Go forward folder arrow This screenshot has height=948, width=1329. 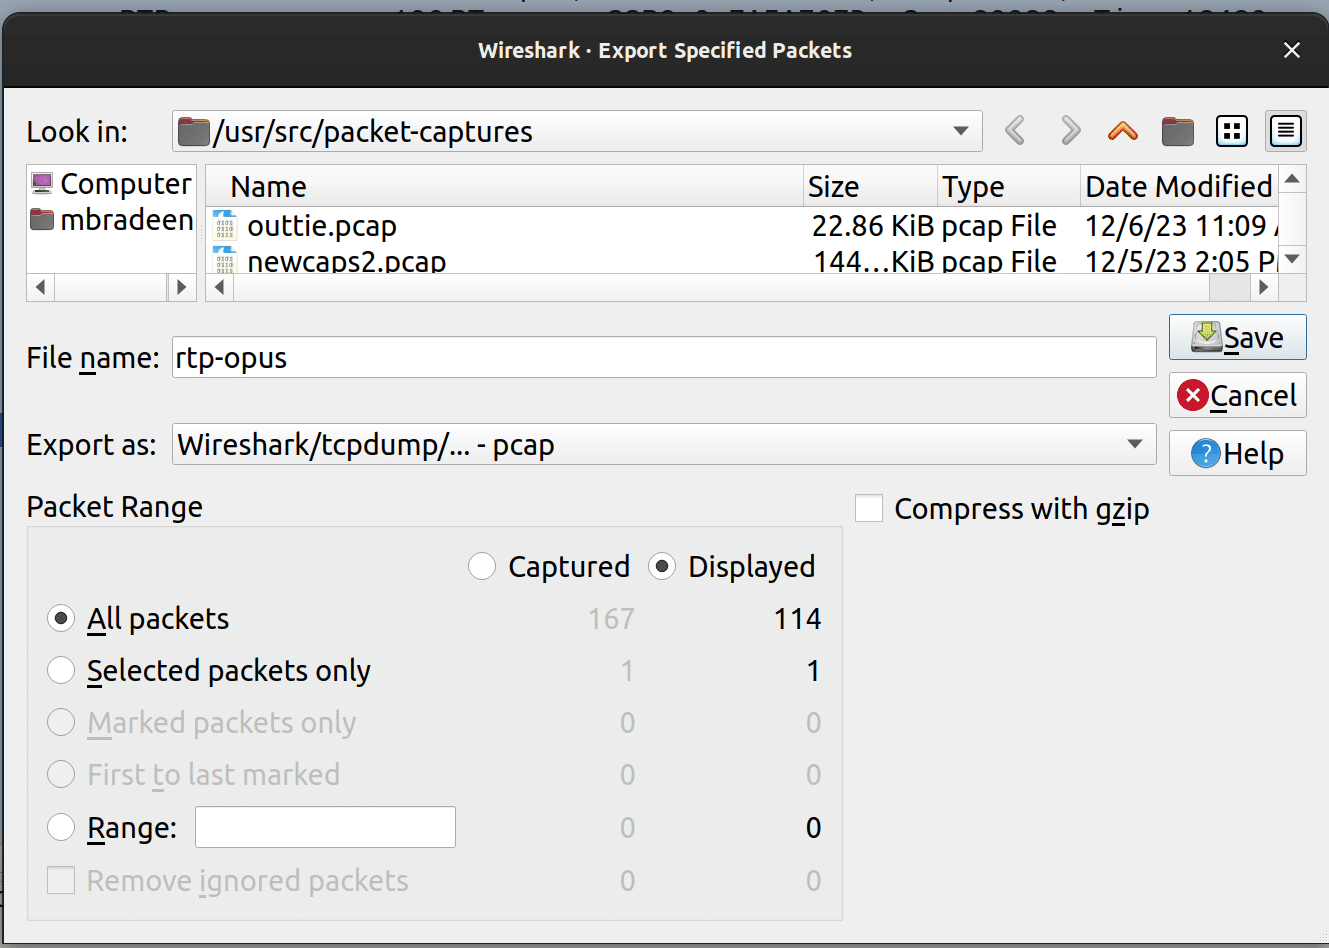click(x=1070, y=131)
